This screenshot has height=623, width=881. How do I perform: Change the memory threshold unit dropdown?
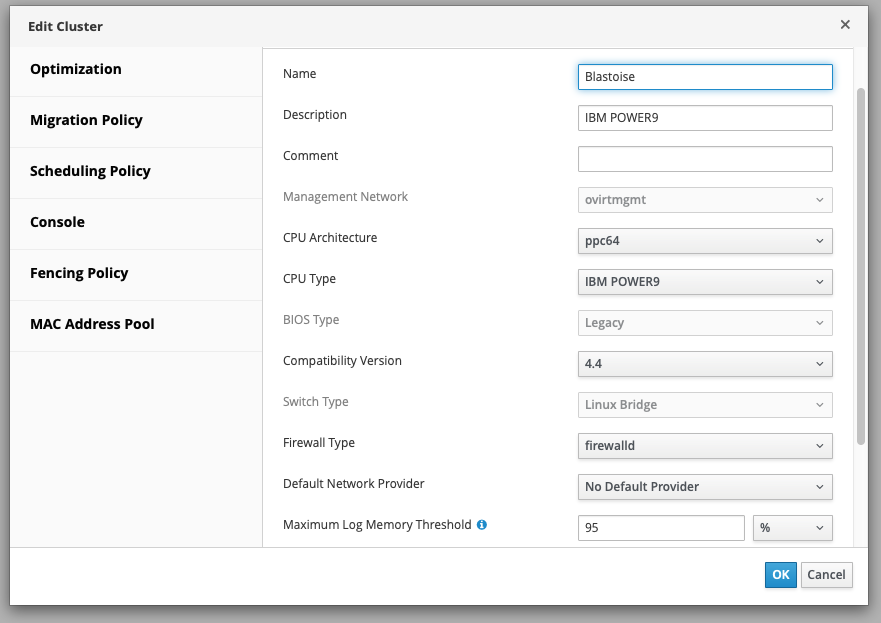coord(792,528)
